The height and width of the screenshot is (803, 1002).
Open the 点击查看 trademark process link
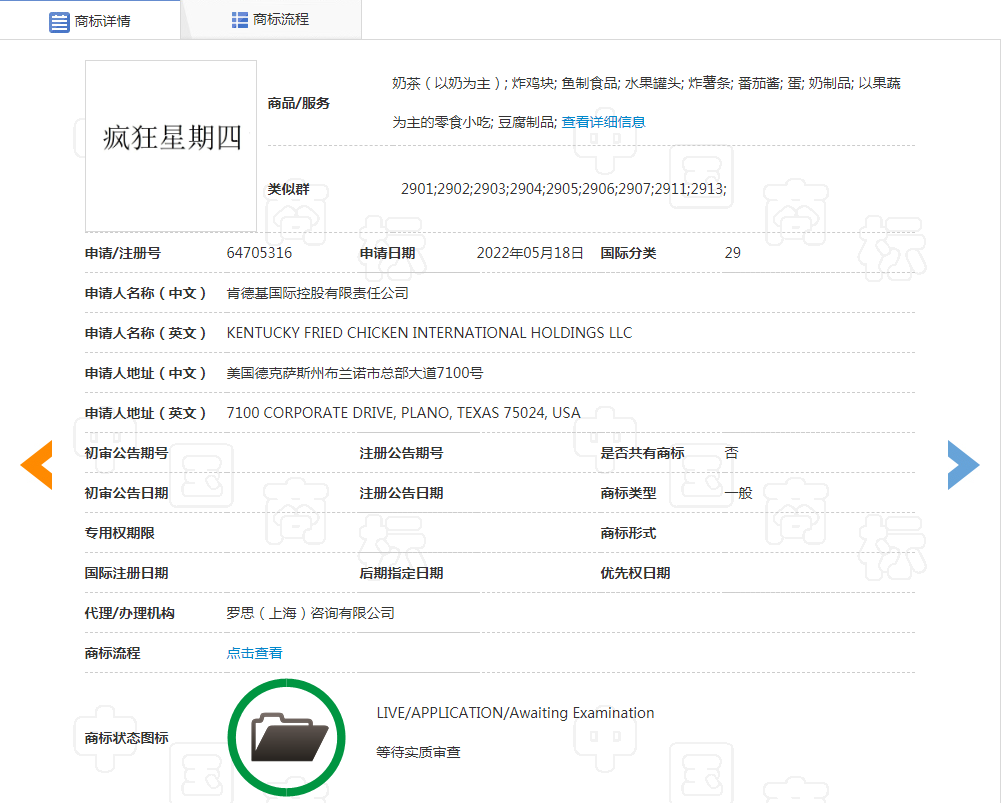[x=254, y=653]
